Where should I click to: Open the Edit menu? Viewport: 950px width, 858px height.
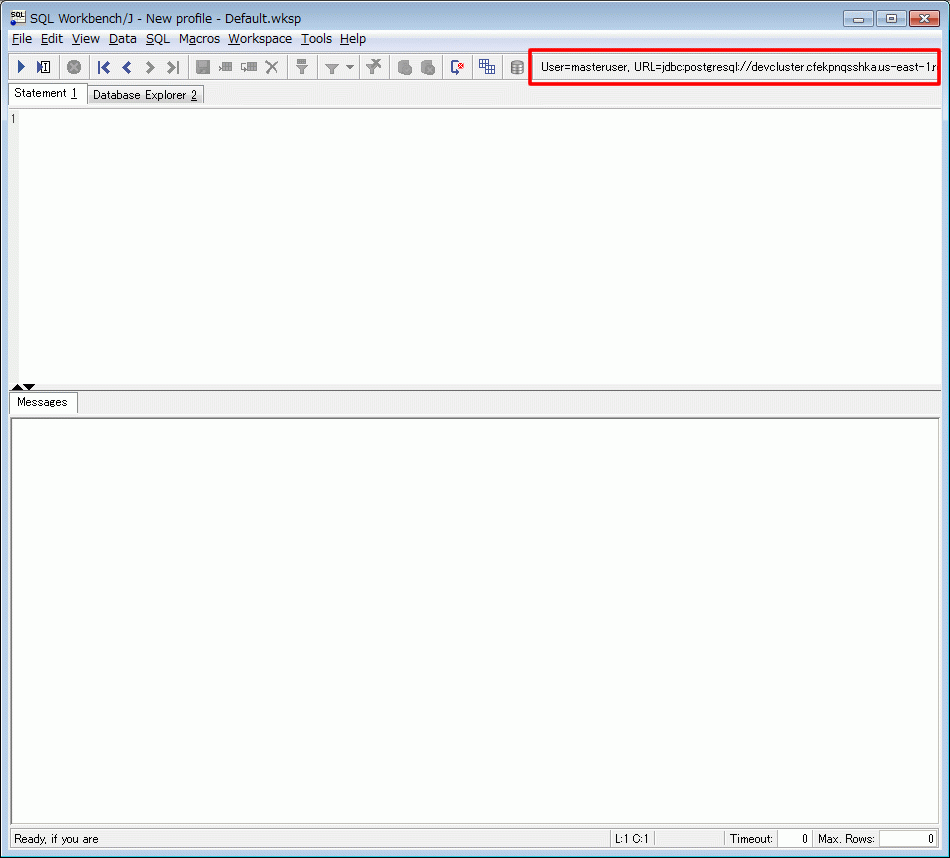click(51, 39)
